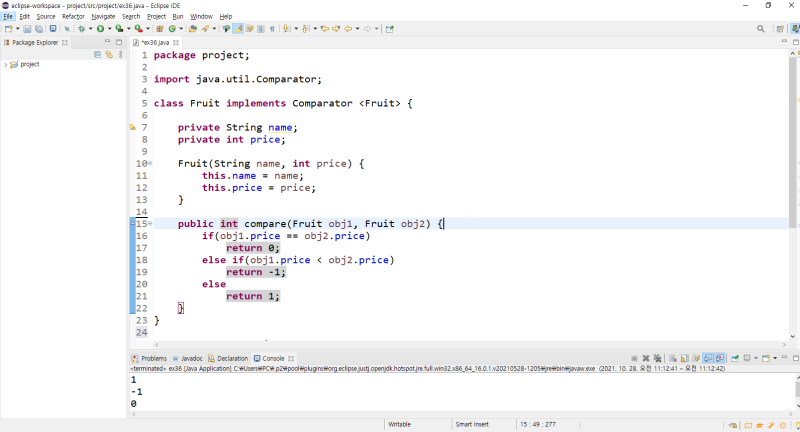
Task: Click Collapse All in Package Explorer
Action: (97, 54)
